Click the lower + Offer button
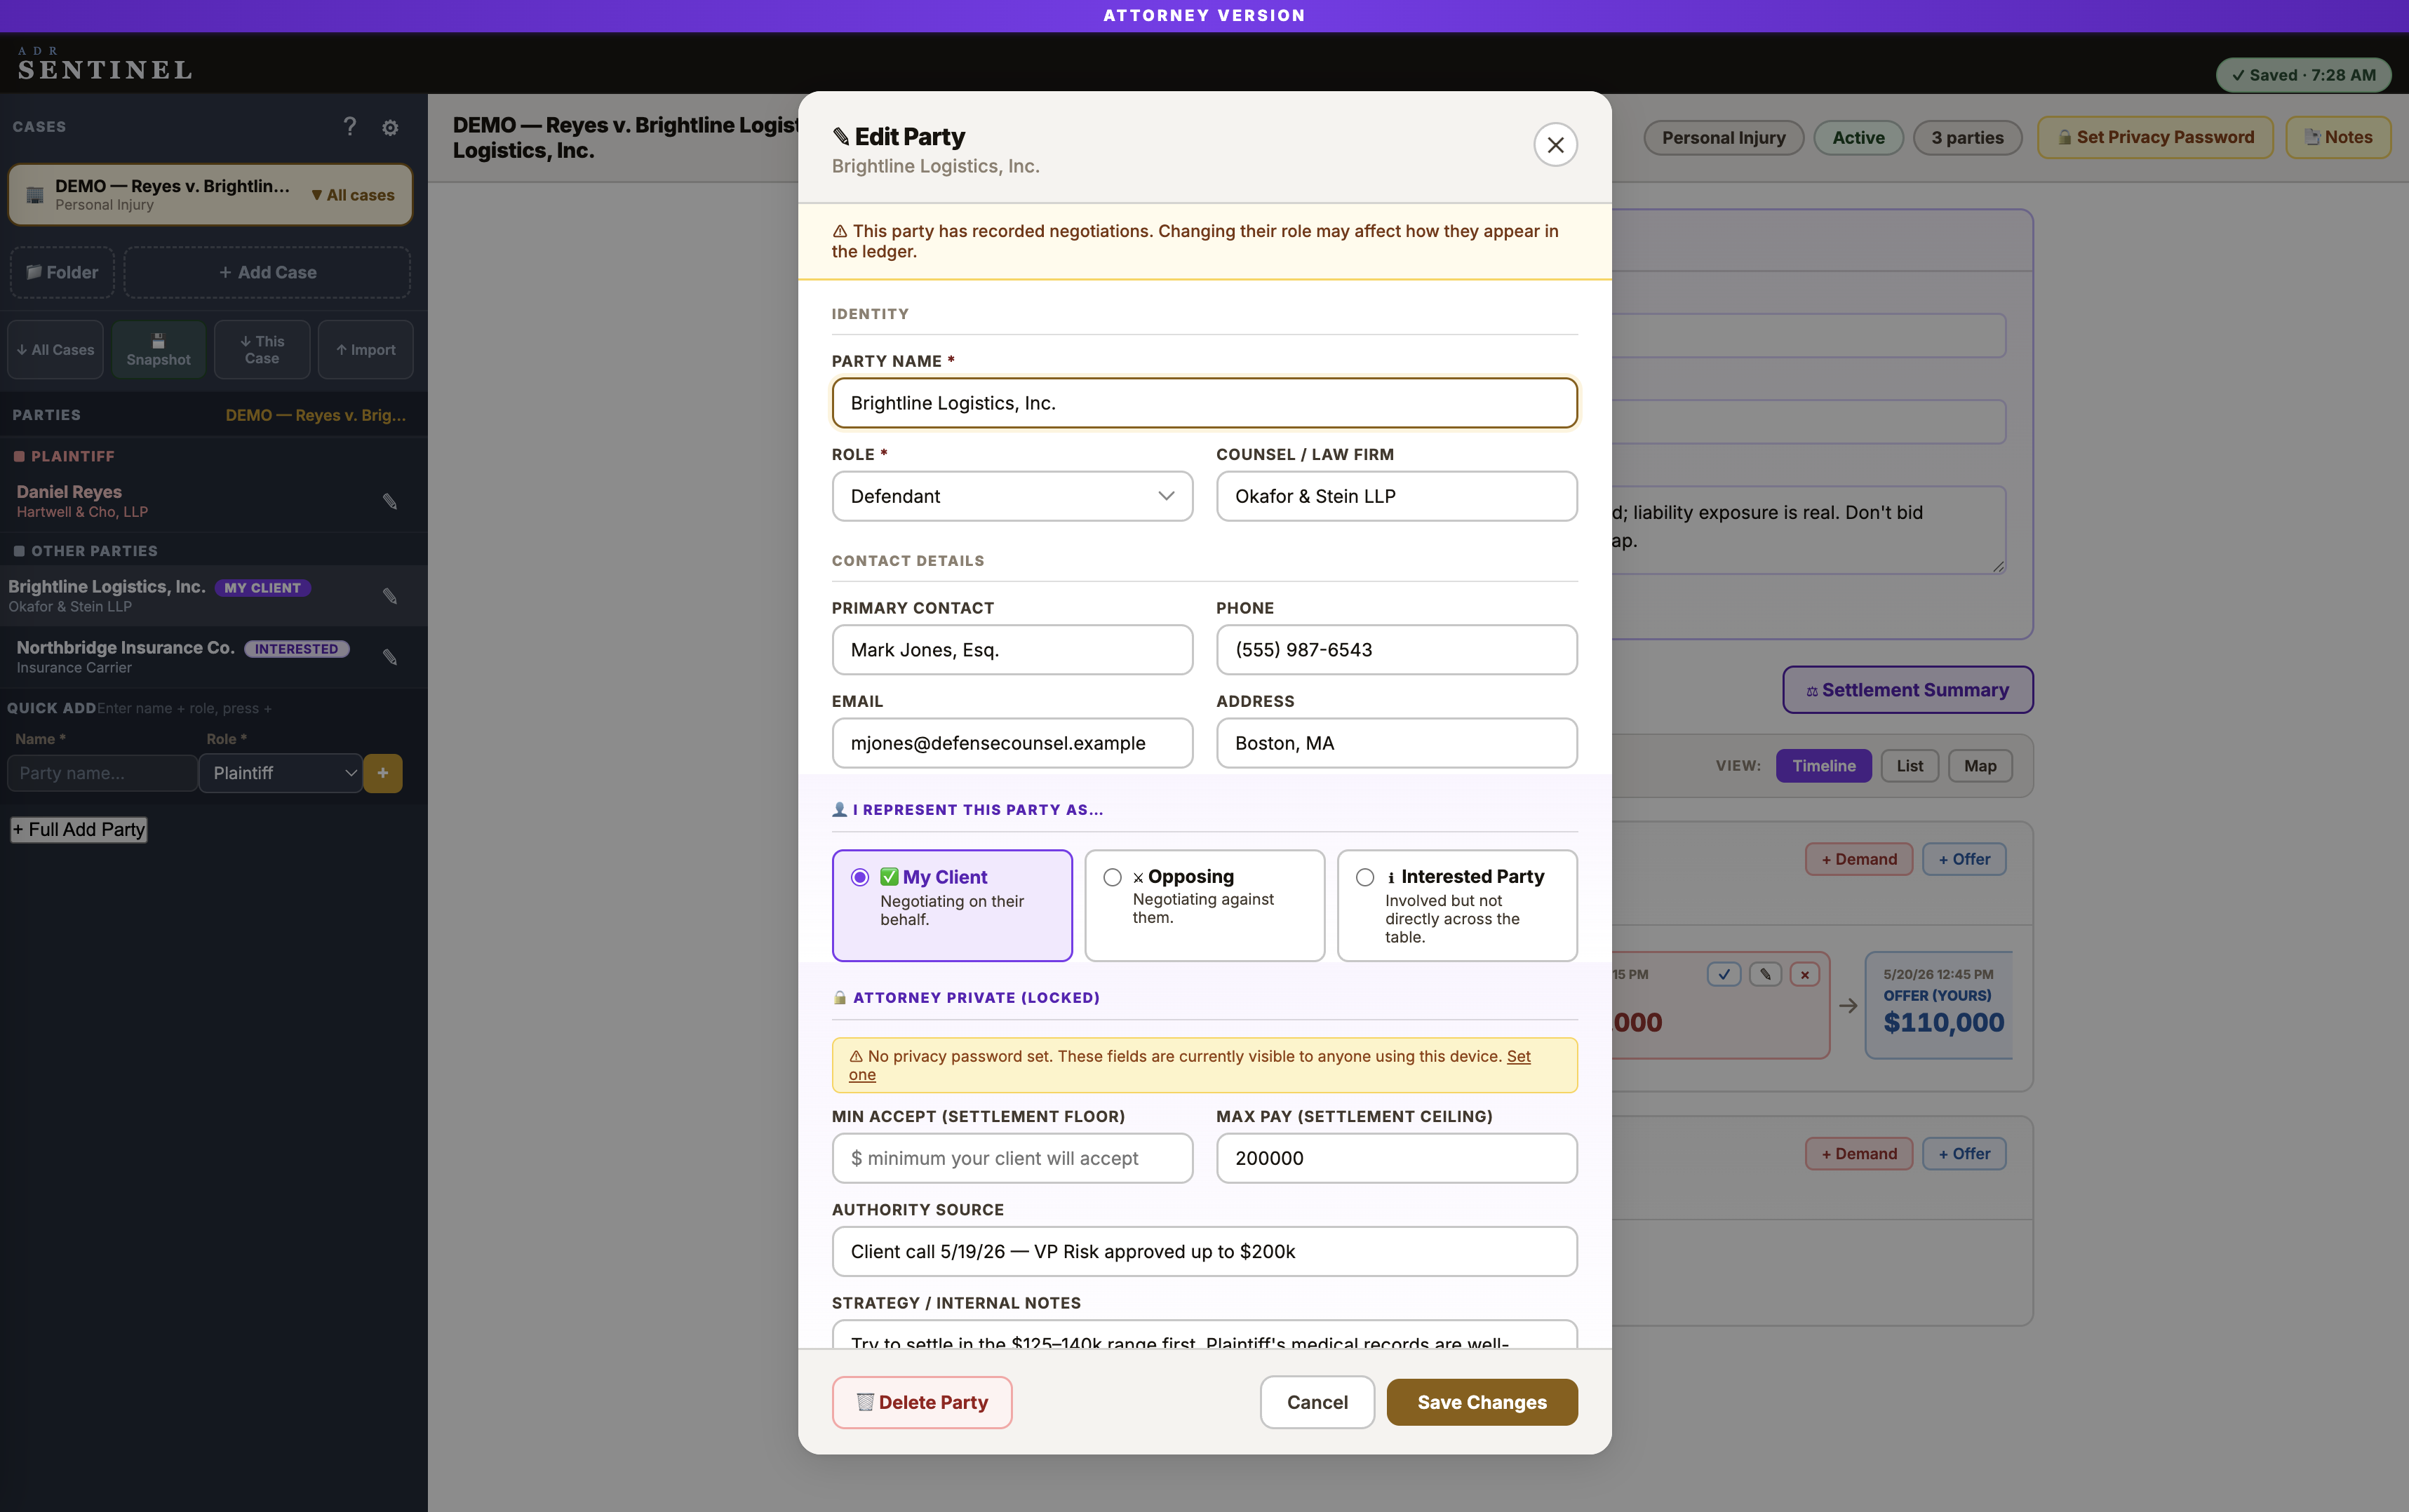Image resolution: width=2409 pixels, height=1512 pixels. (x=1964, y=1153)
